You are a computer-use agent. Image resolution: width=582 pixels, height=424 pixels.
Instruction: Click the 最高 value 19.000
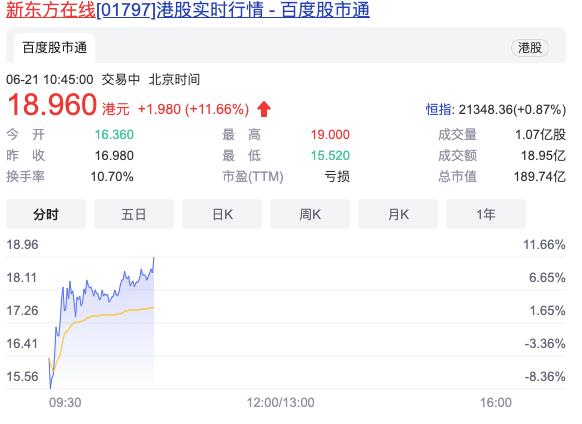[x=330, y=134]
